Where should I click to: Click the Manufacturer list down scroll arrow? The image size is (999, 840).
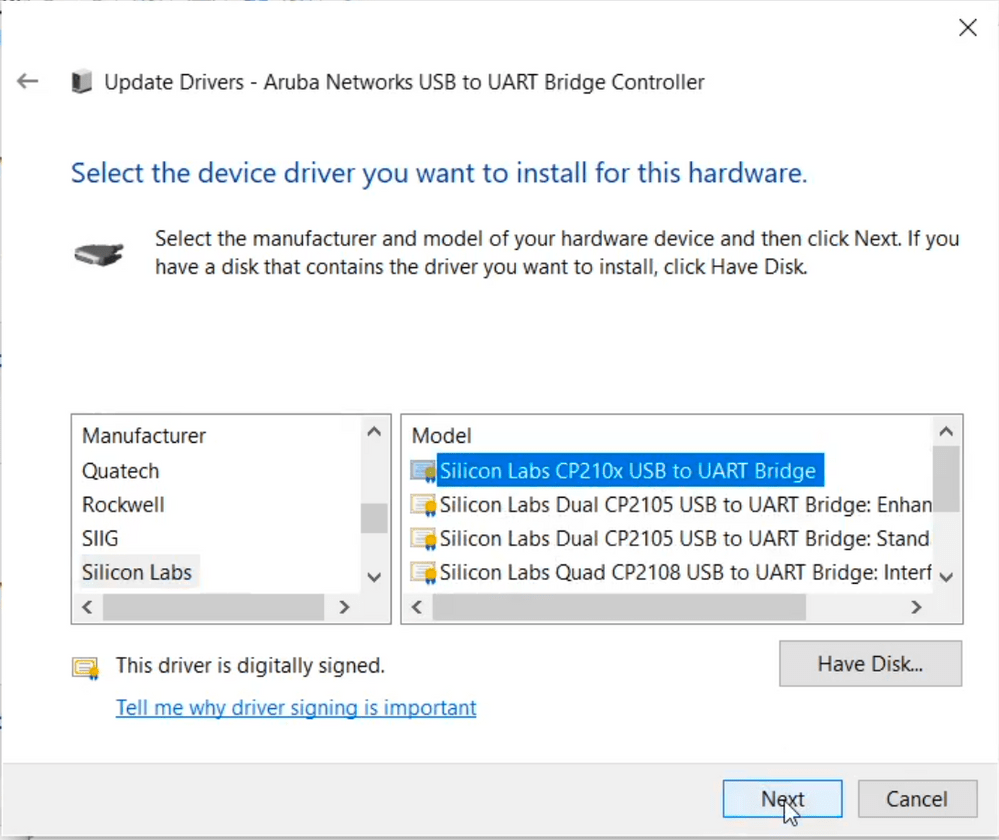pos(373,577)
